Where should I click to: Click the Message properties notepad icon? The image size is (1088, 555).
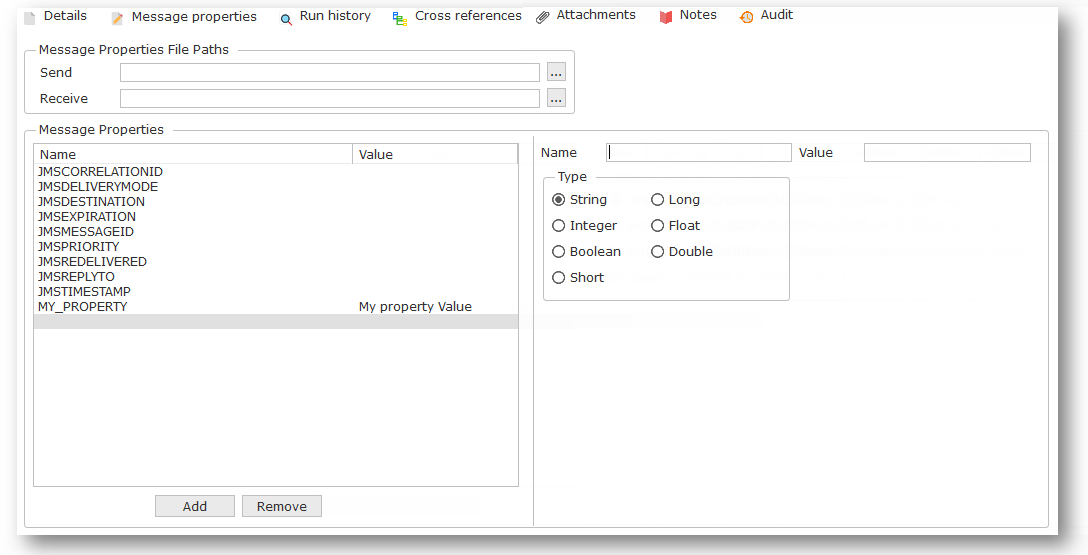tap(117, 18)
